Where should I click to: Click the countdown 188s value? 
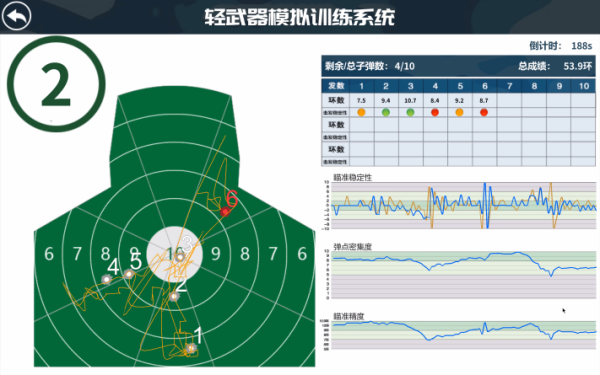581,46
